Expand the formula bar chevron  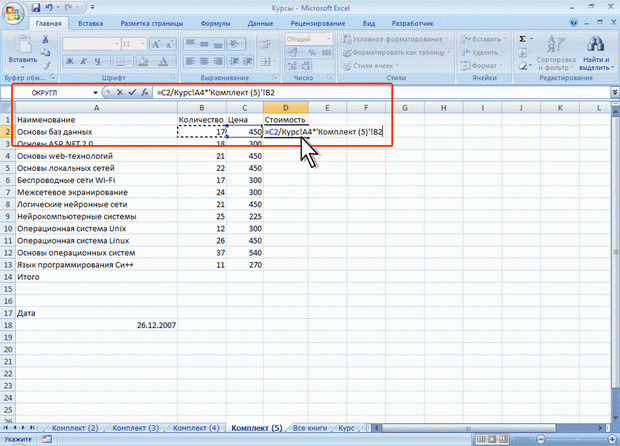(x=615, y=93)
